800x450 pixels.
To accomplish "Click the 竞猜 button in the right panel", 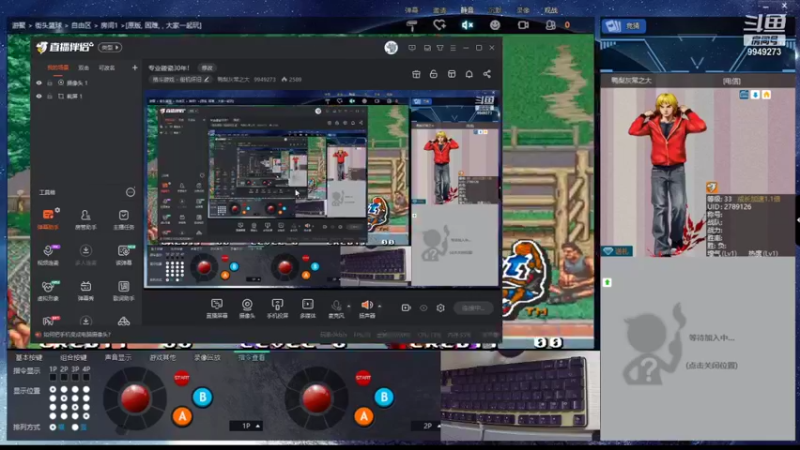I will 624,26.
